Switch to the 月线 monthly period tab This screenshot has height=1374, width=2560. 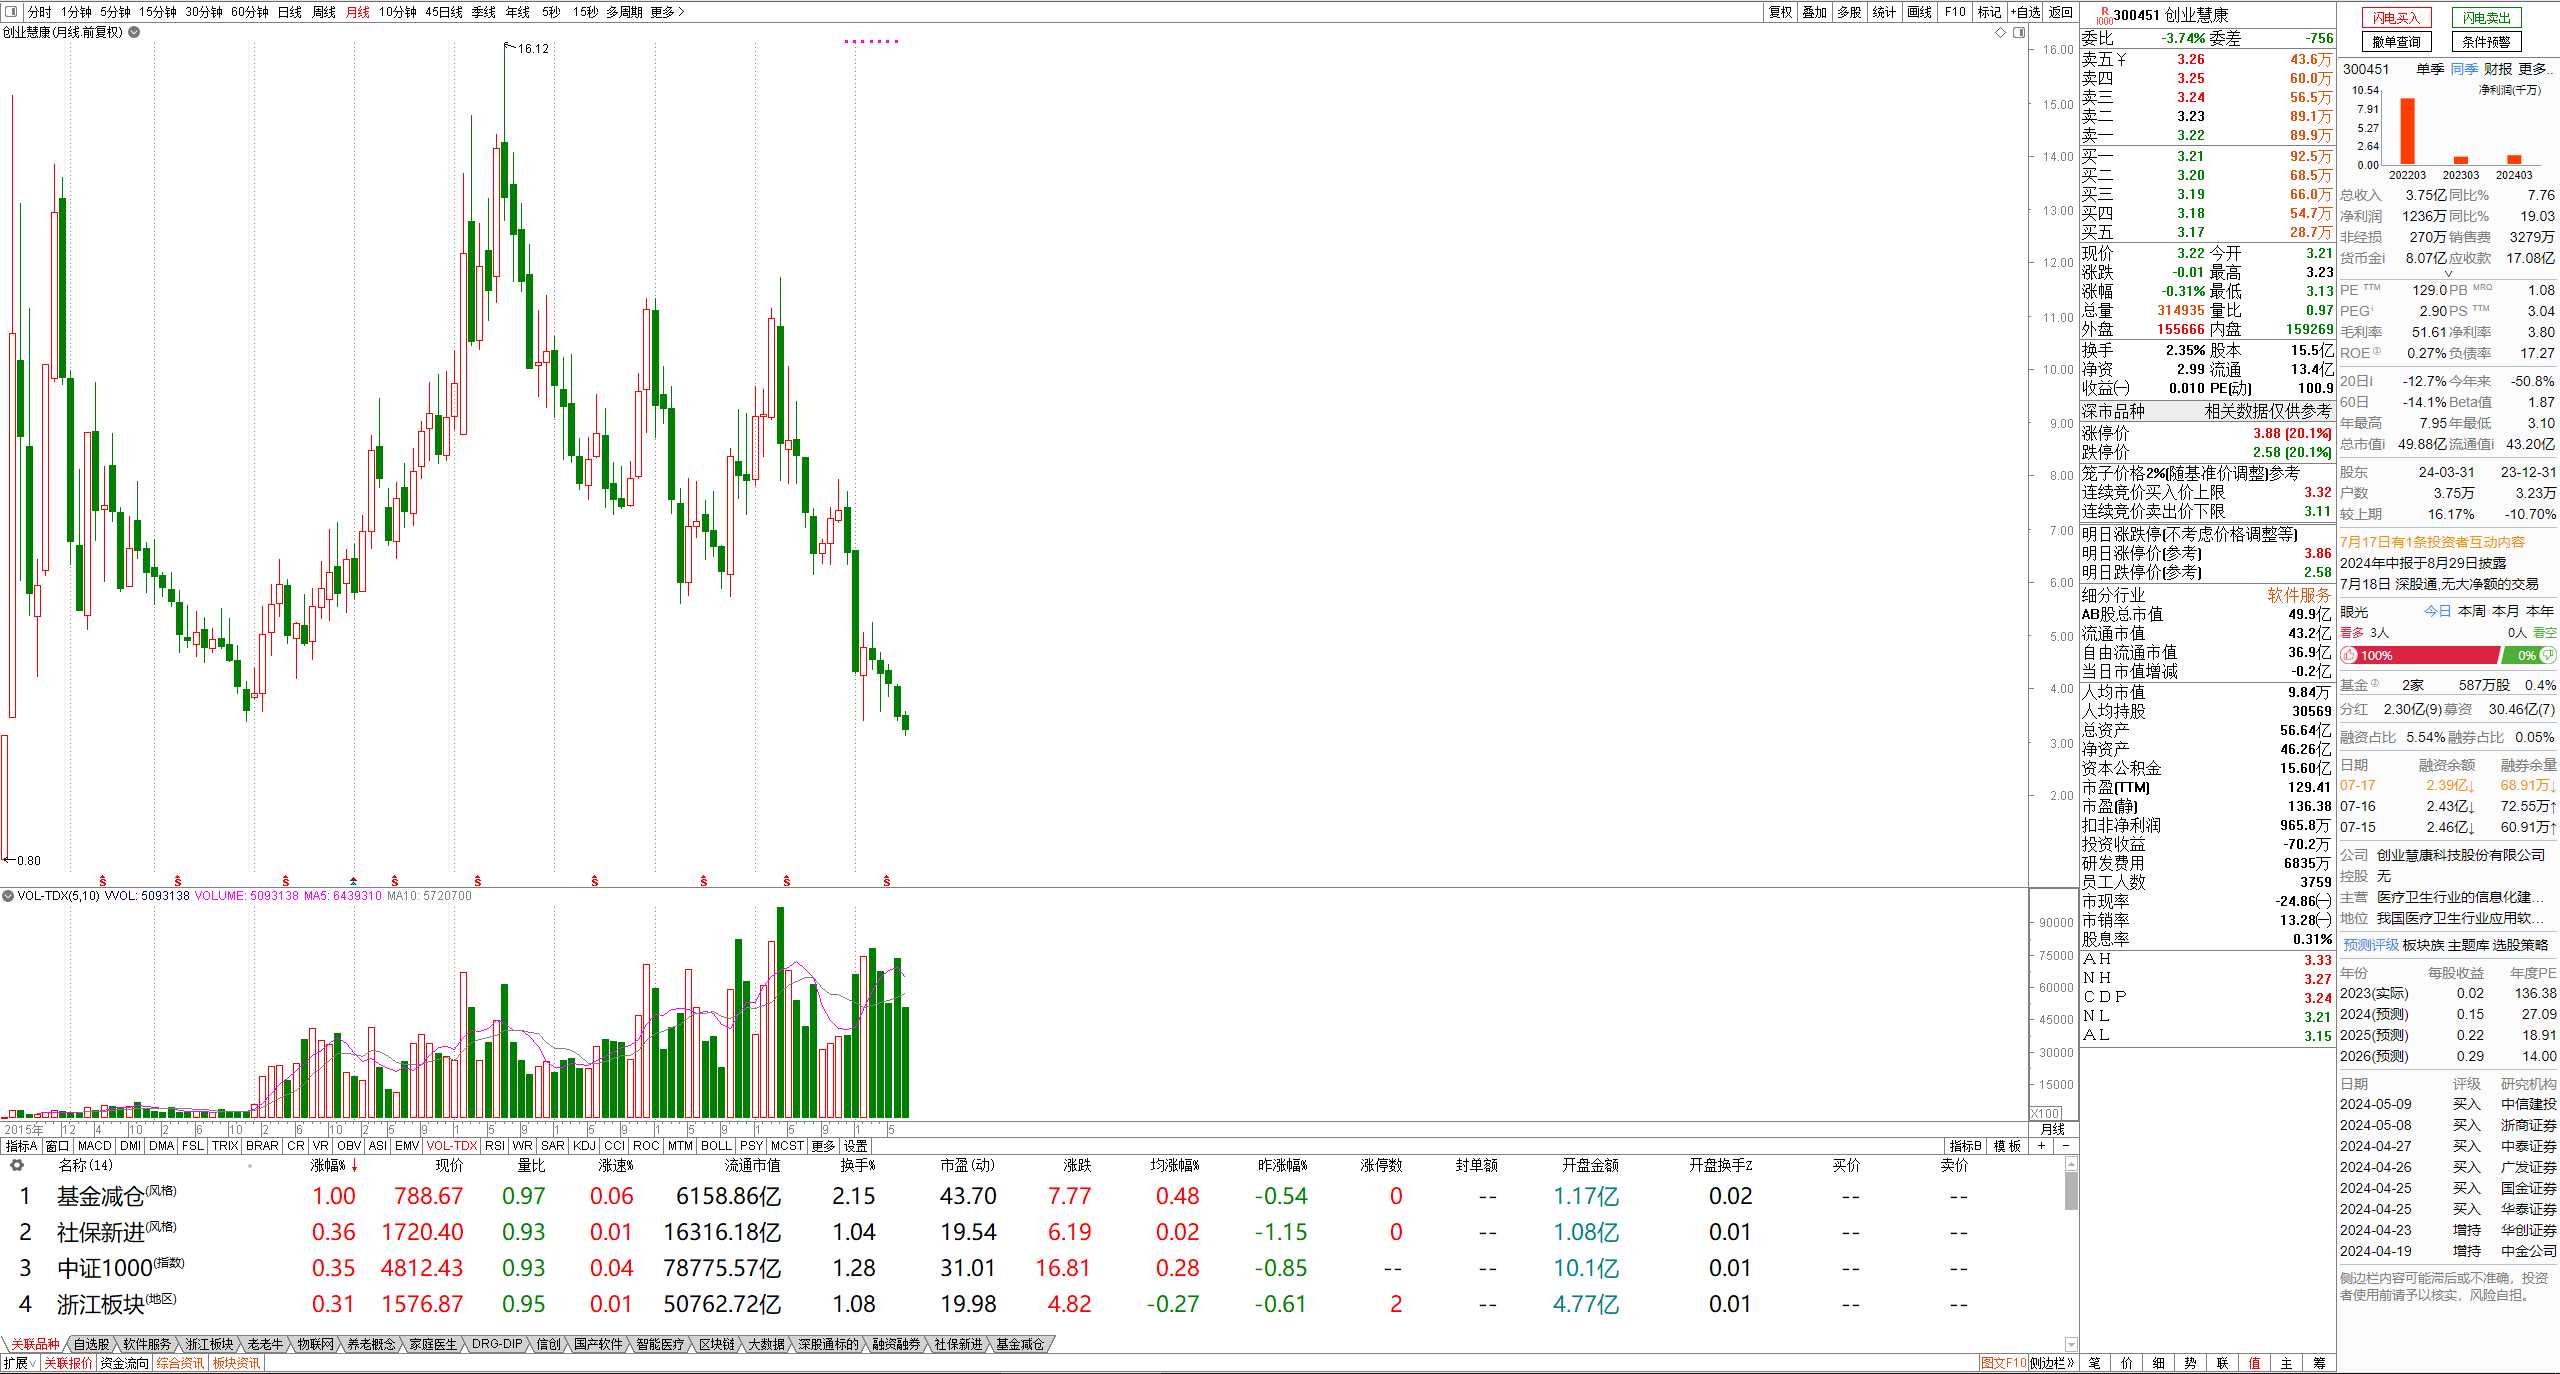[x=357, y=12]
